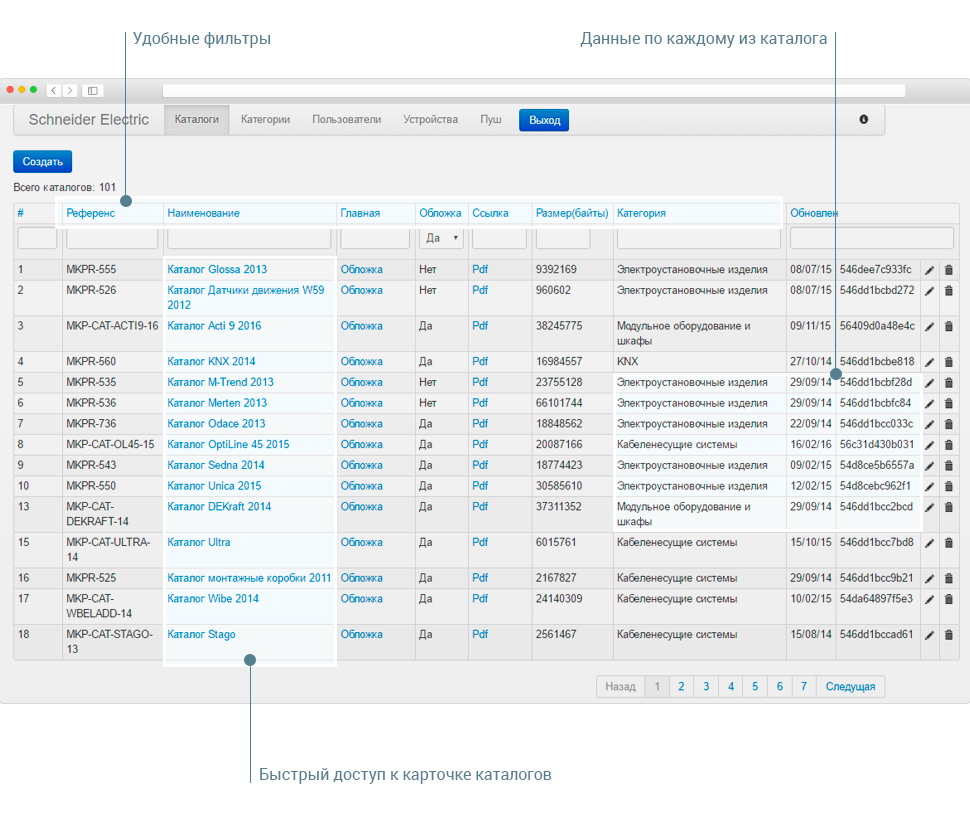The height and width of the screenshot is (818, 970).
Task: Focus the Категория filter input
Action: pyautogui.click(x=698, y=238)
